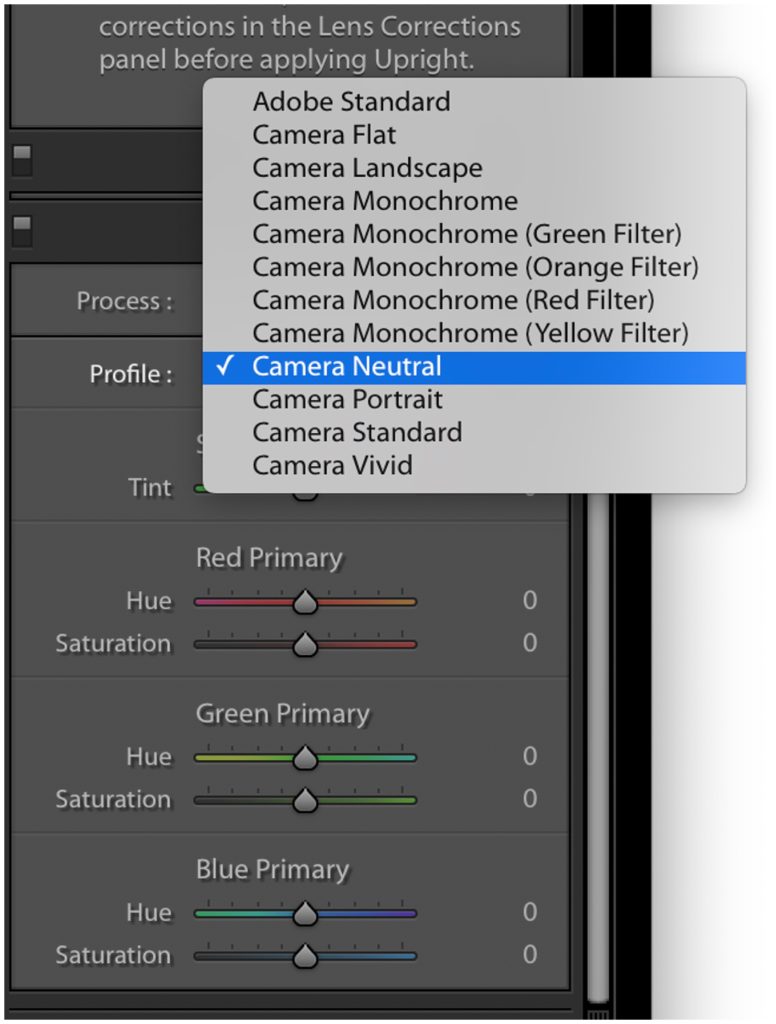The width and height of the screenshot is (776, 1024).
Task: Click the Blue Primary Hue value field
Action: coord(530,912)
